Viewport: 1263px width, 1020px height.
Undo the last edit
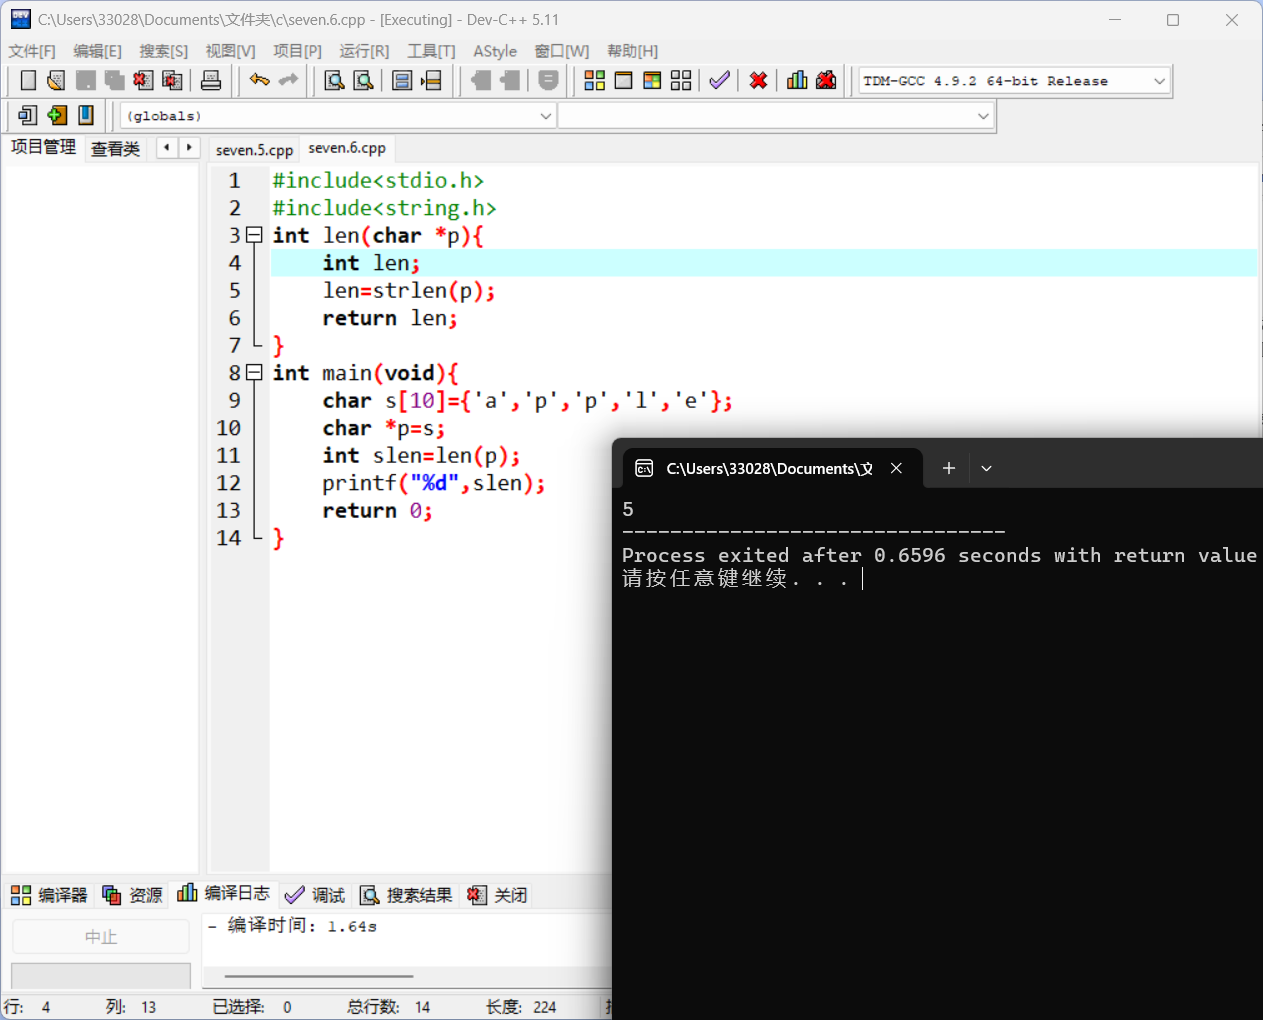[x=260, y=80]
